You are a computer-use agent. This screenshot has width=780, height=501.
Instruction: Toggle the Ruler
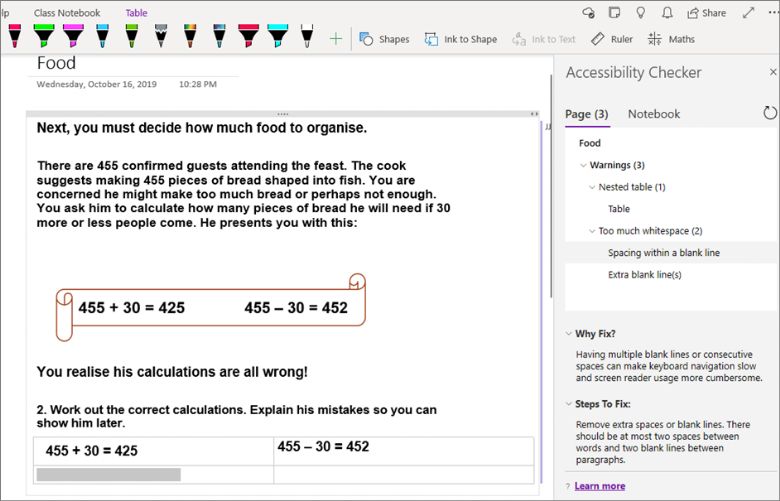coord(611,39)
